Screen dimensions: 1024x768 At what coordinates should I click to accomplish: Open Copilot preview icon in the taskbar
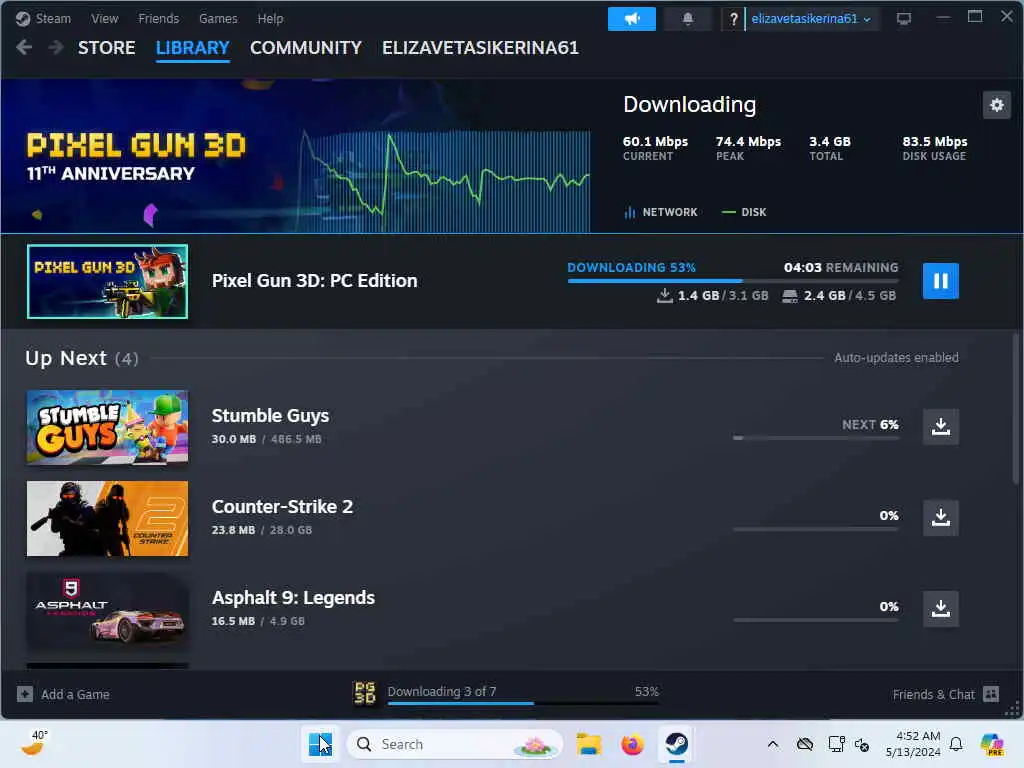(992, 744)
